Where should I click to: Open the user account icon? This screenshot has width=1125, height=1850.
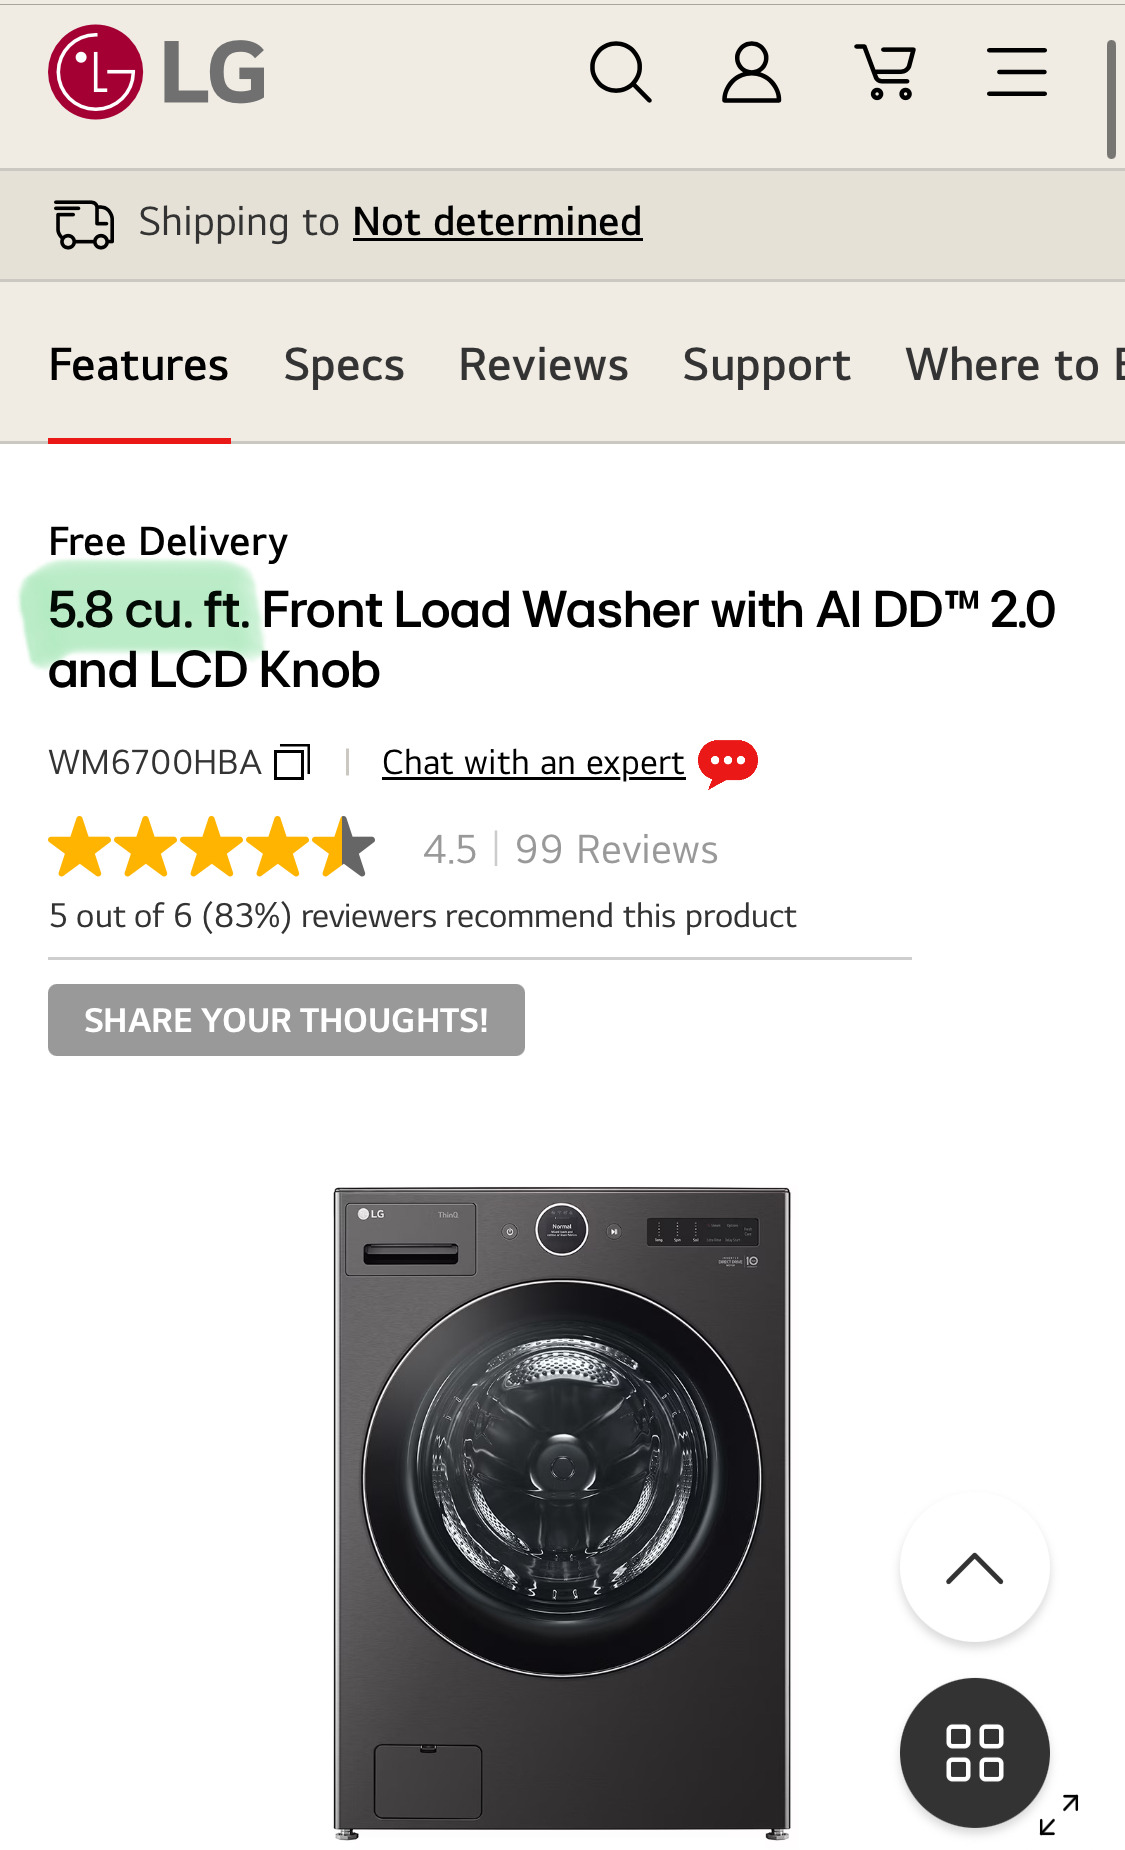point(751,72)
